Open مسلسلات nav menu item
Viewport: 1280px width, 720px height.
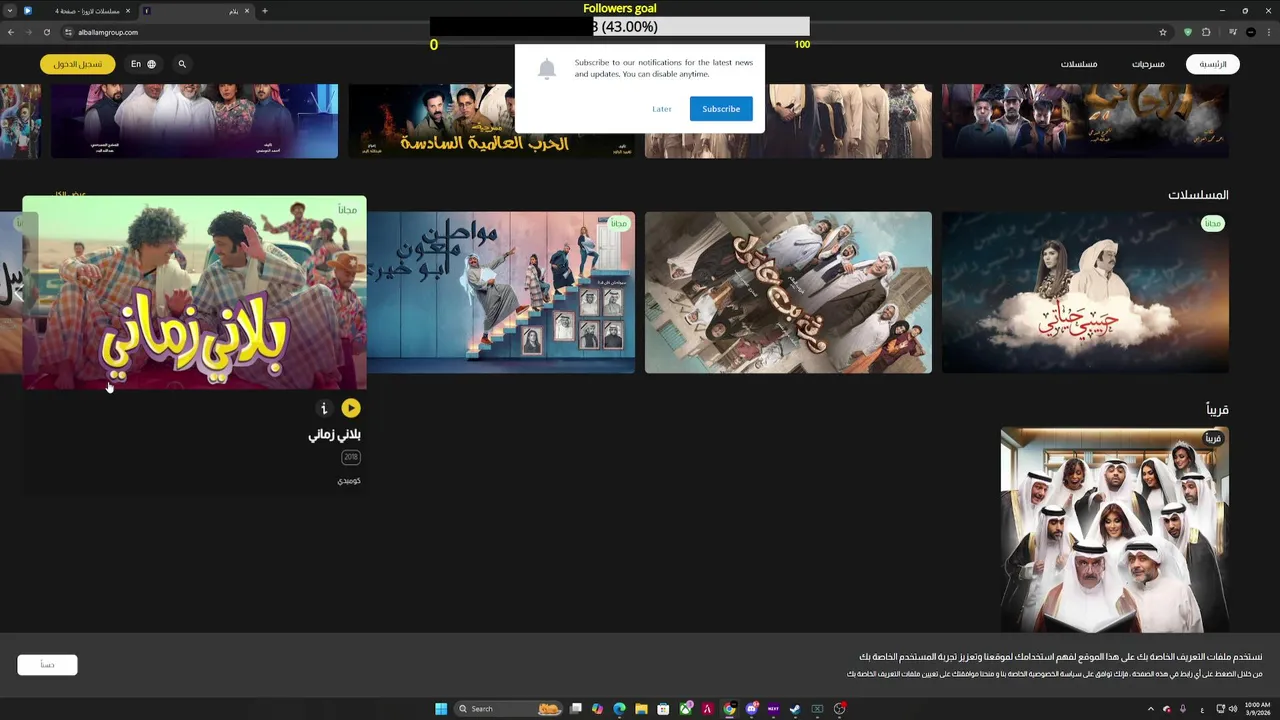coord(1079,64)
